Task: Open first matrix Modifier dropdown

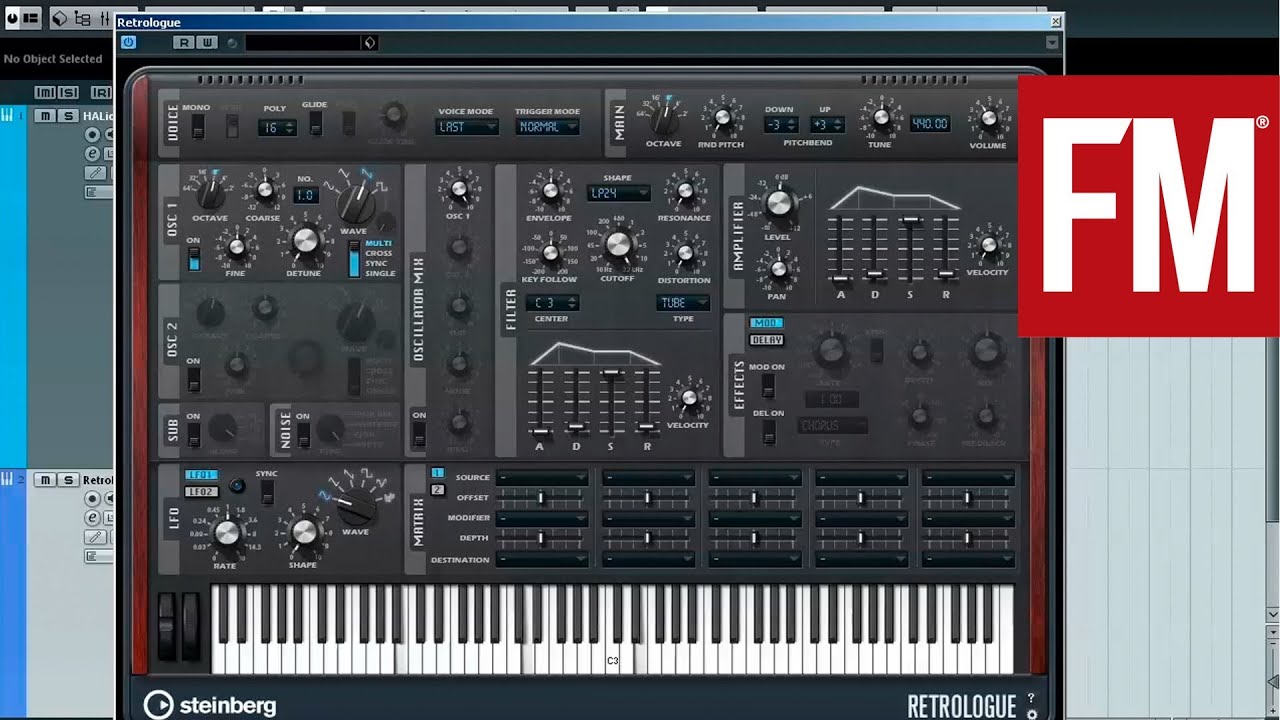Action: (x=542, y=518)
